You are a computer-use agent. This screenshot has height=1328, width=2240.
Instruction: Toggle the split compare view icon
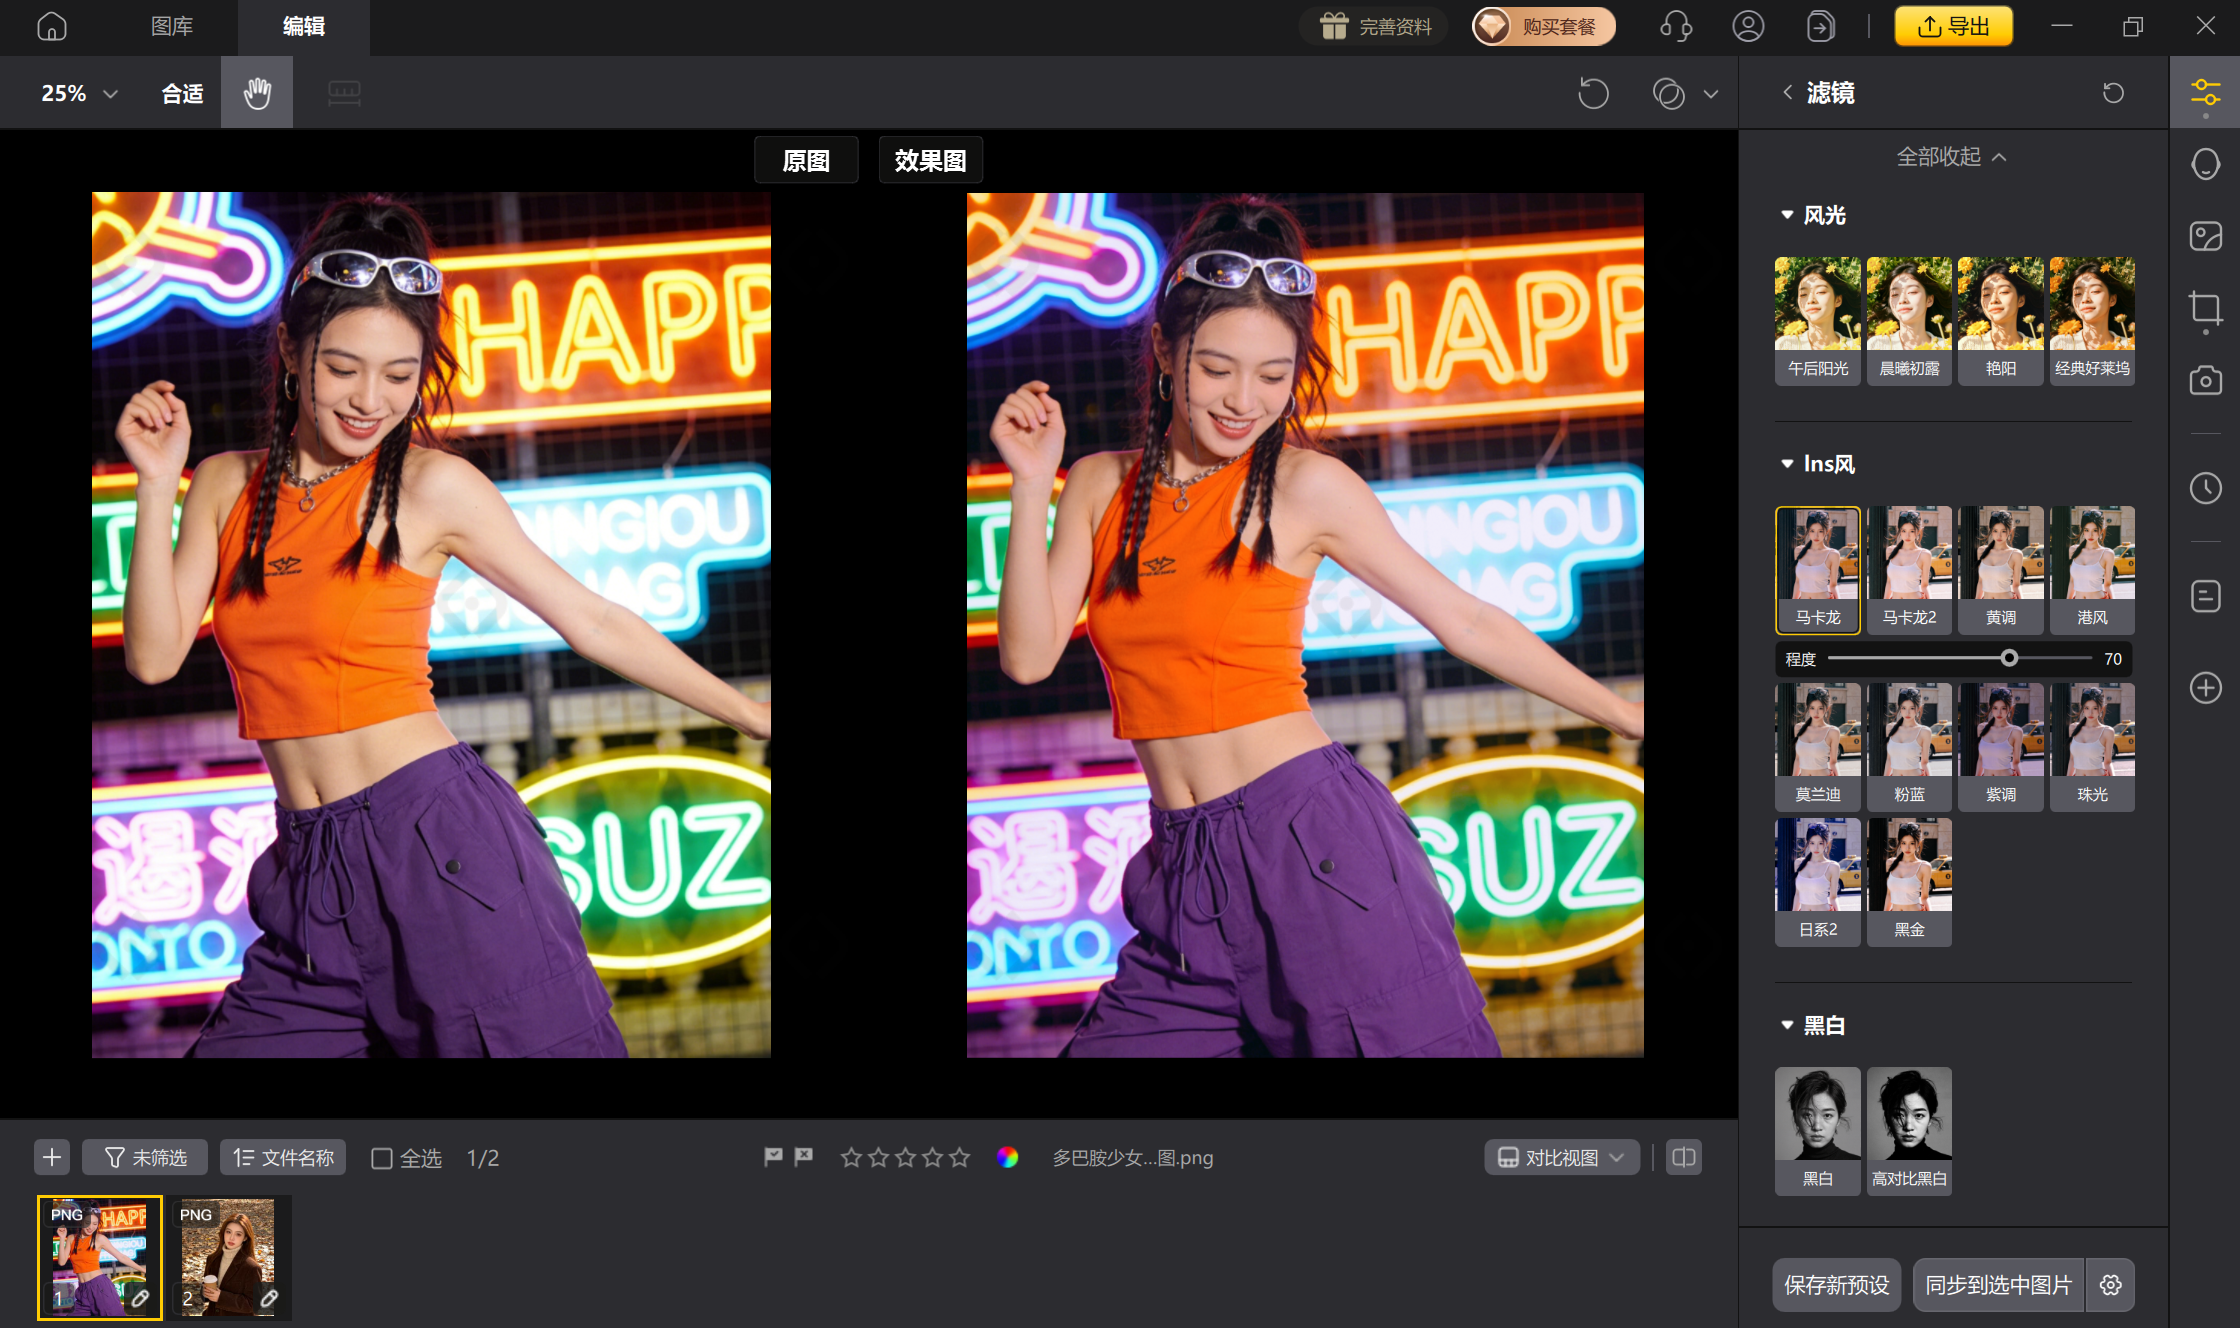pyautogui.click(x=1684, y=1157)
